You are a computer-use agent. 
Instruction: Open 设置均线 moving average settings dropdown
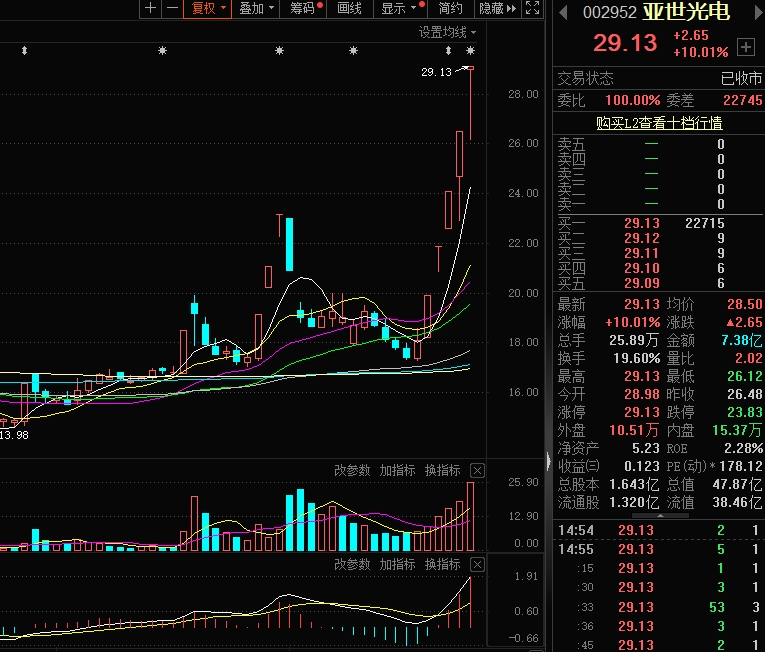point(447,32)
